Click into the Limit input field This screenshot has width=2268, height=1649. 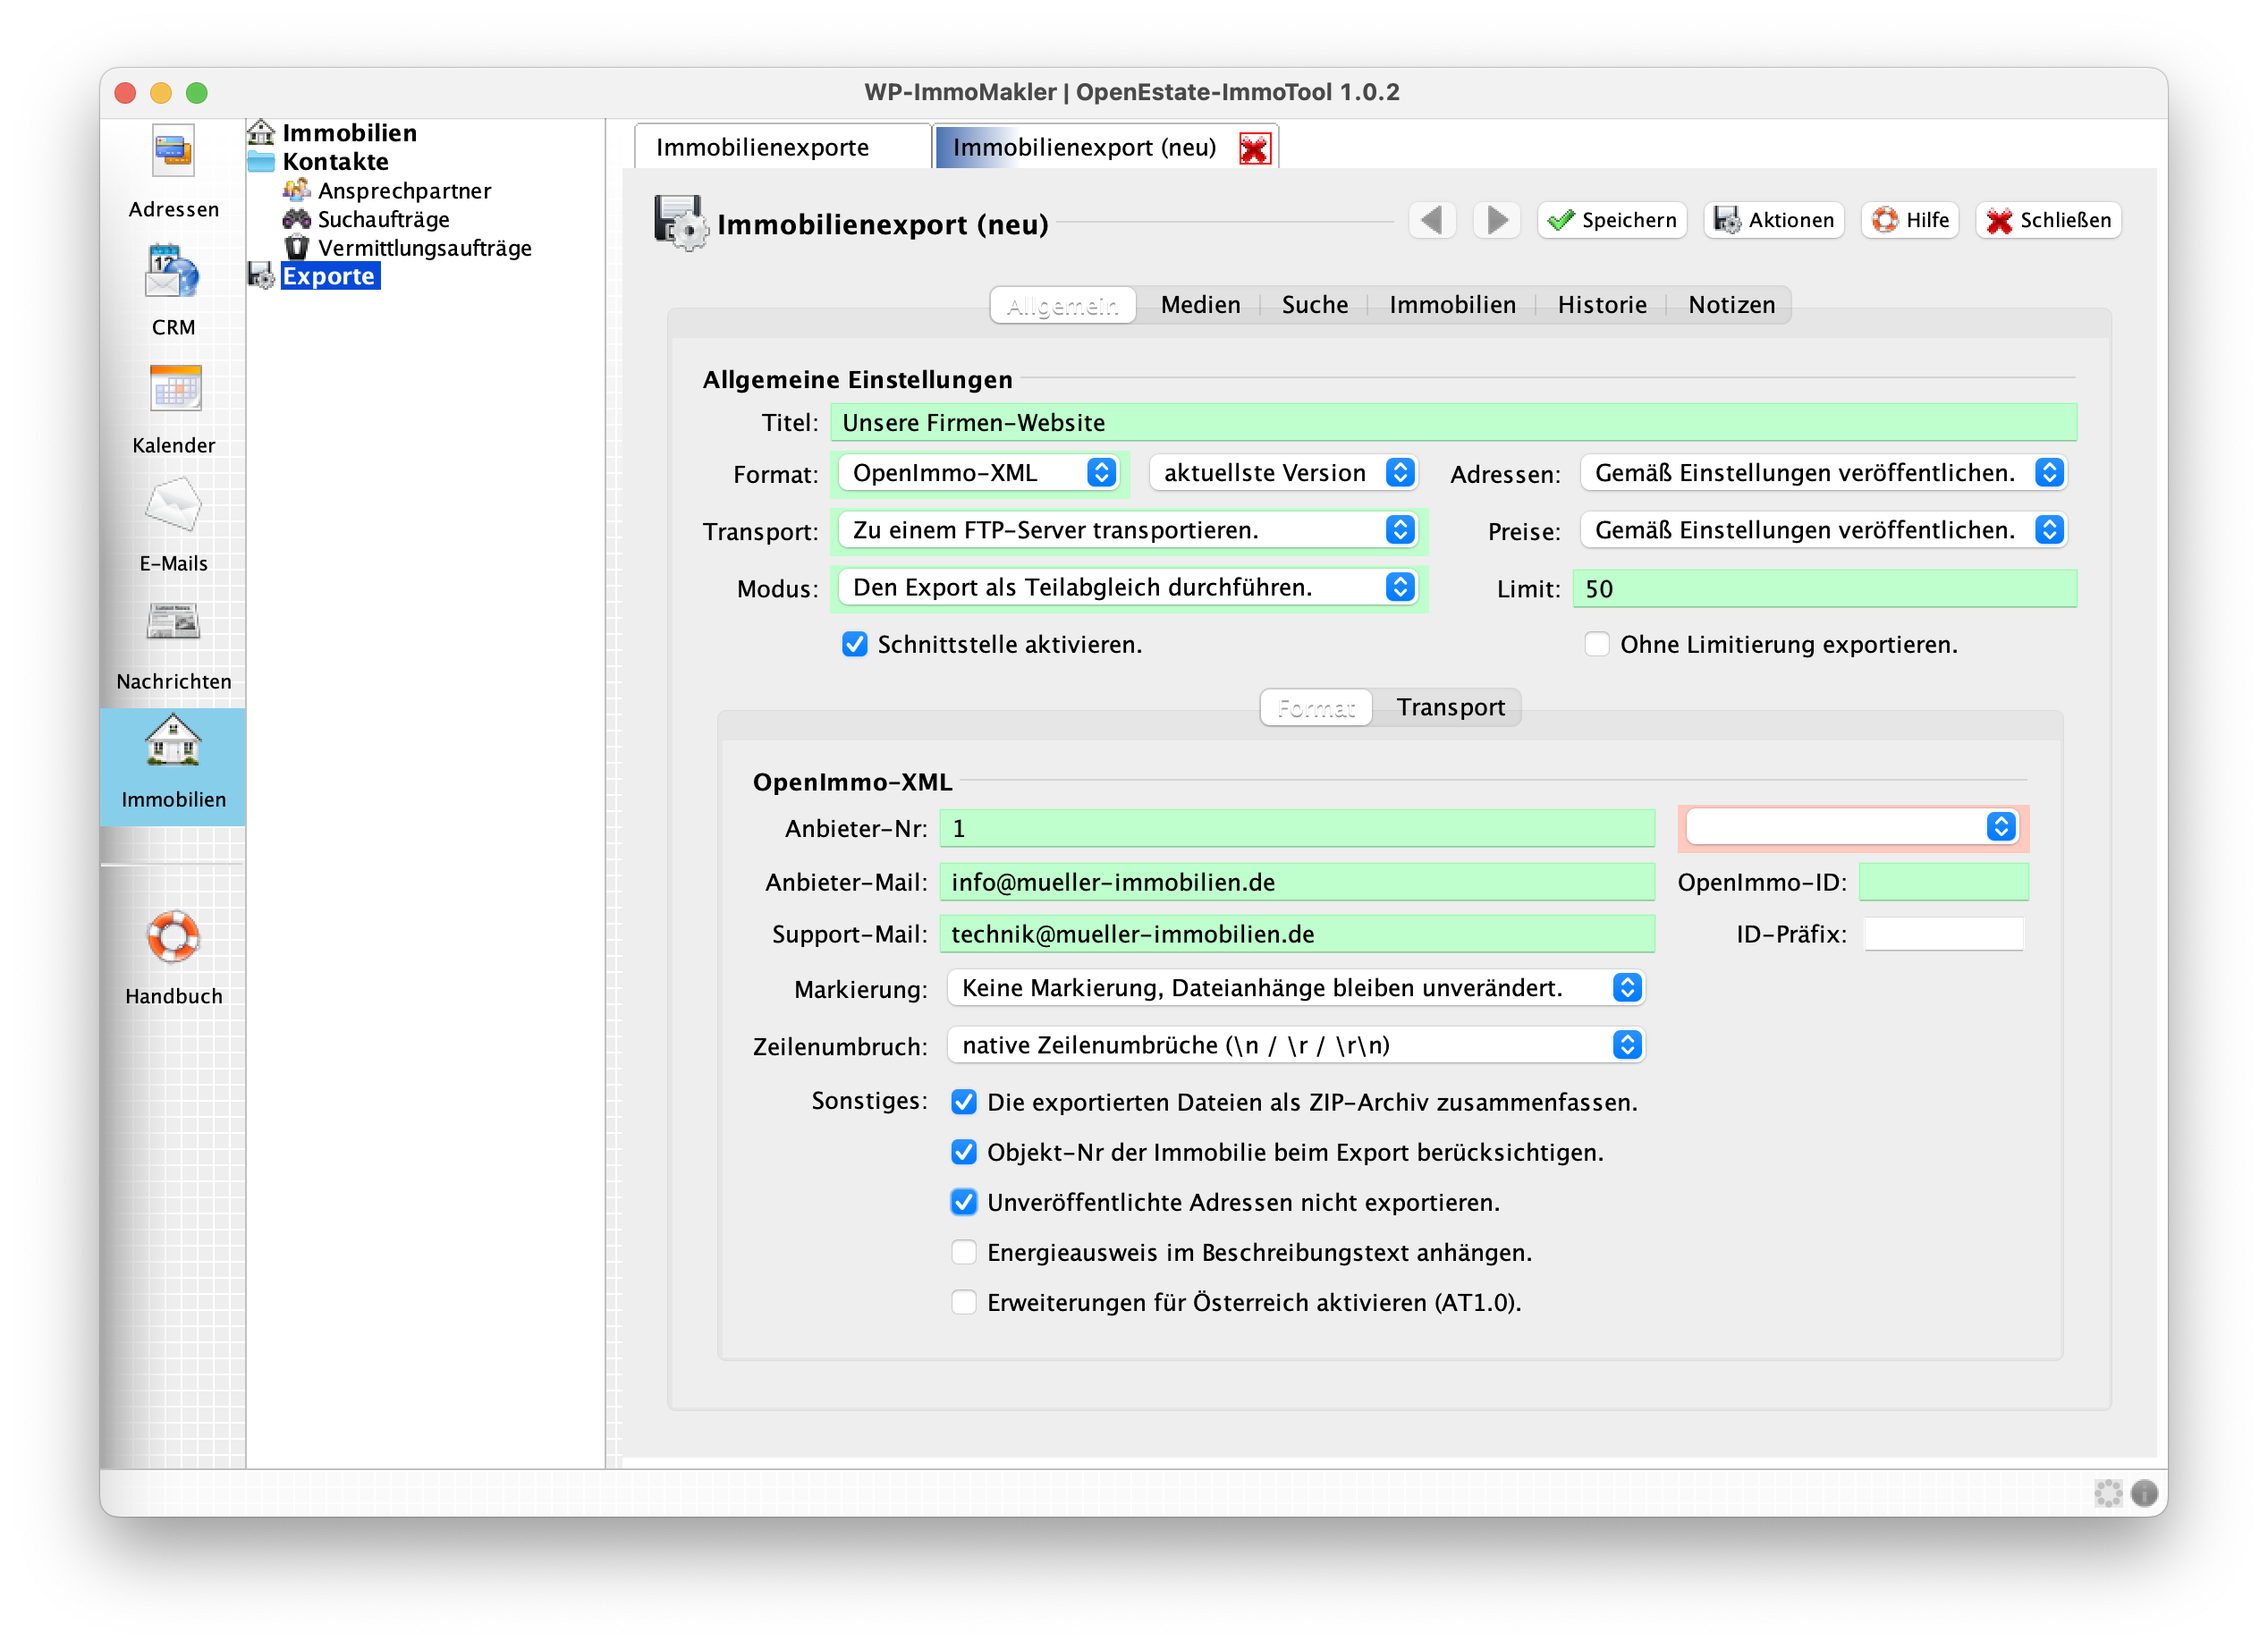tap(1824, 589)
